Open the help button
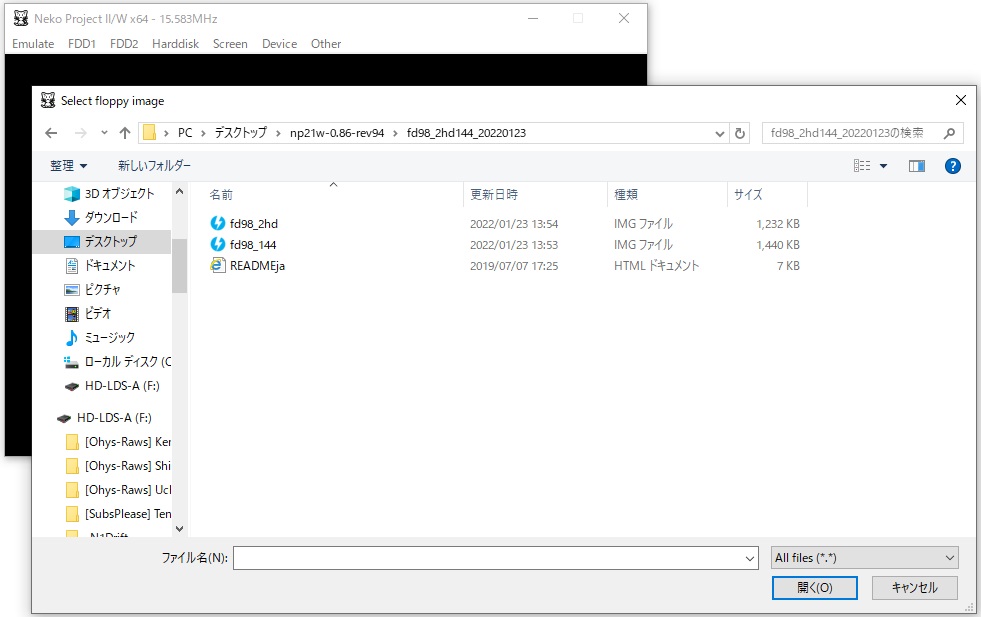Viewport: 981px width, 617px height. (952, 166)
